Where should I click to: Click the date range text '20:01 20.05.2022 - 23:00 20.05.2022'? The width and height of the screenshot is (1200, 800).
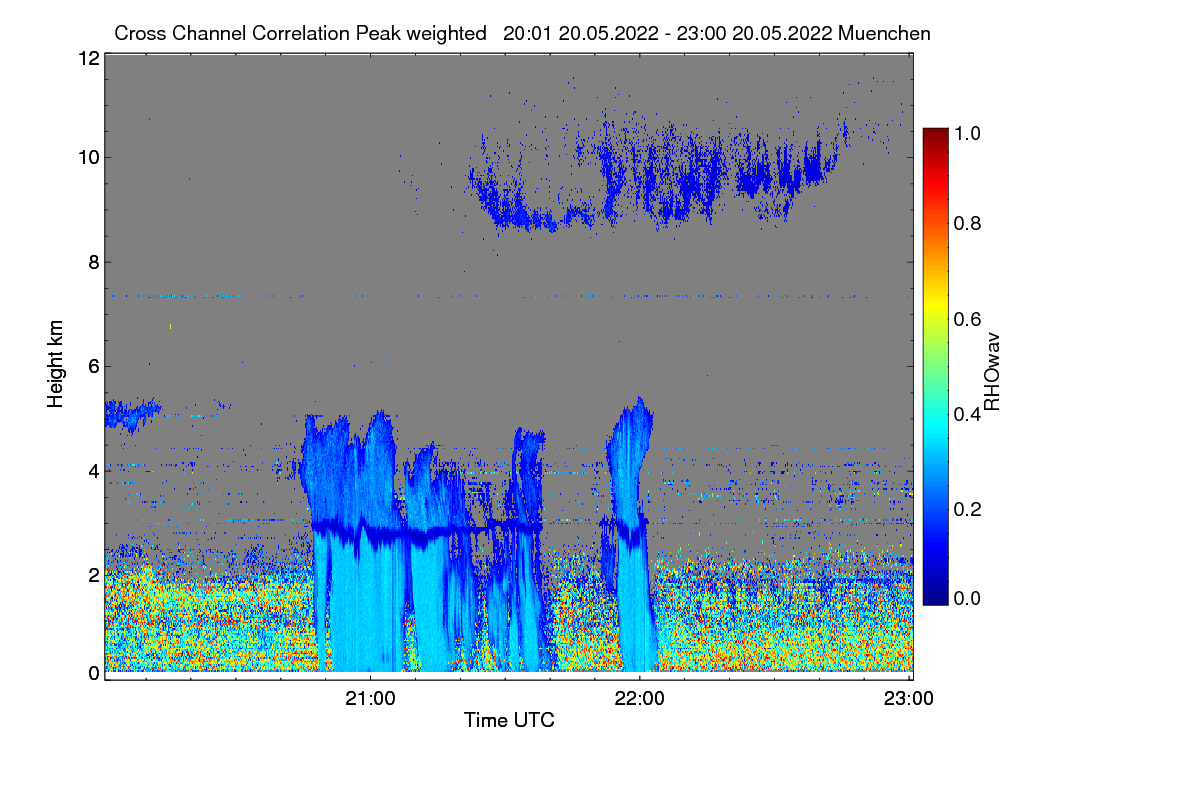(669, 33)
